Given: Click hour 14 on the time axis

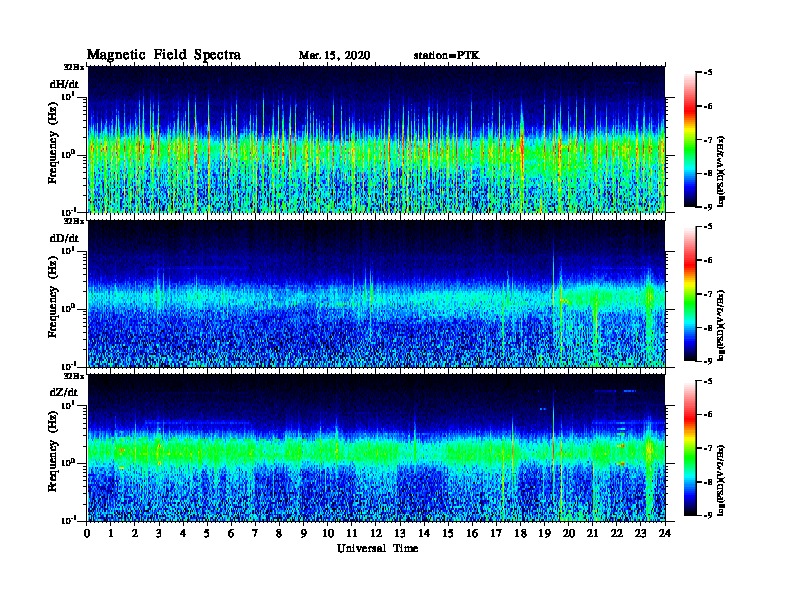Looking at the screenshot, I should (424, 533).
